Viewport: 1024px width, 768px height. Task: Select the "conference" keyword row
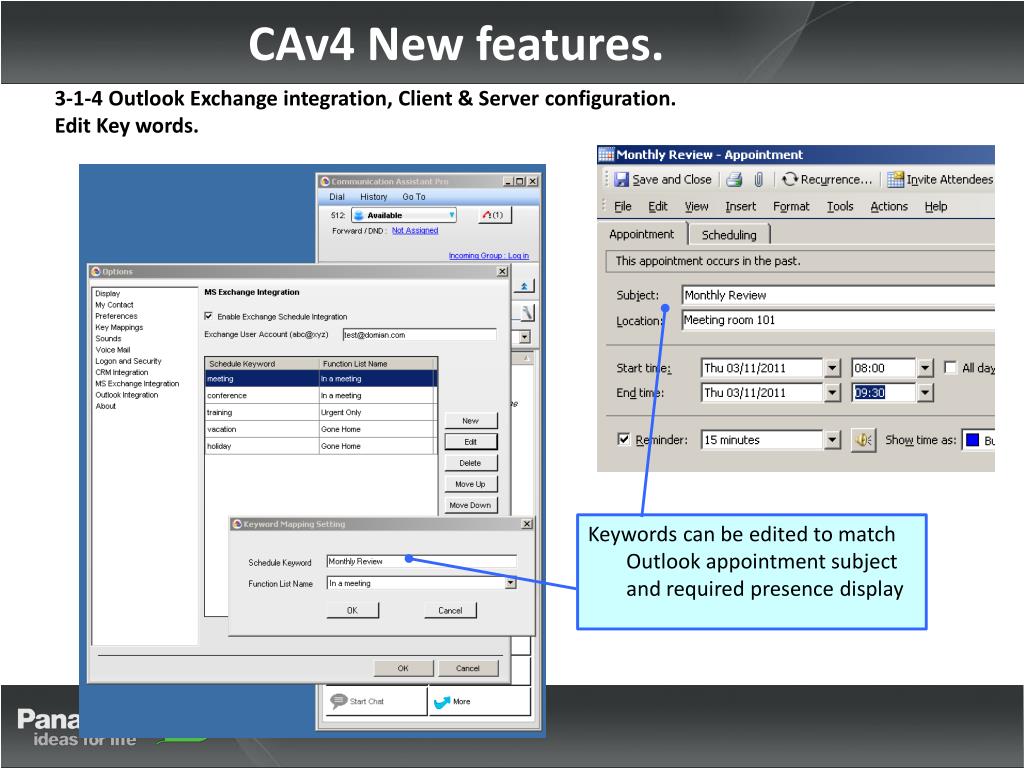tap(319, 395)
